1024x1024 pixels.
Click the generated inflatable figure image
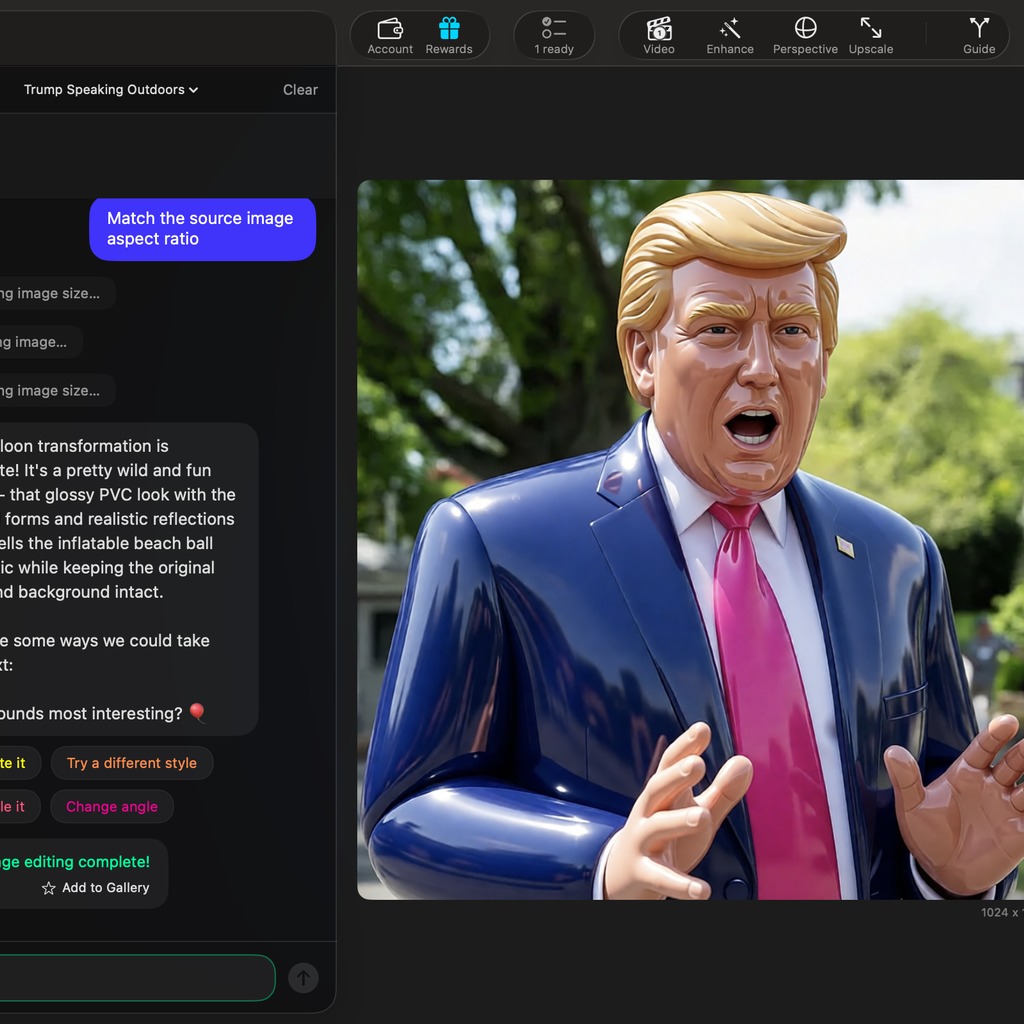coord(690,540)
